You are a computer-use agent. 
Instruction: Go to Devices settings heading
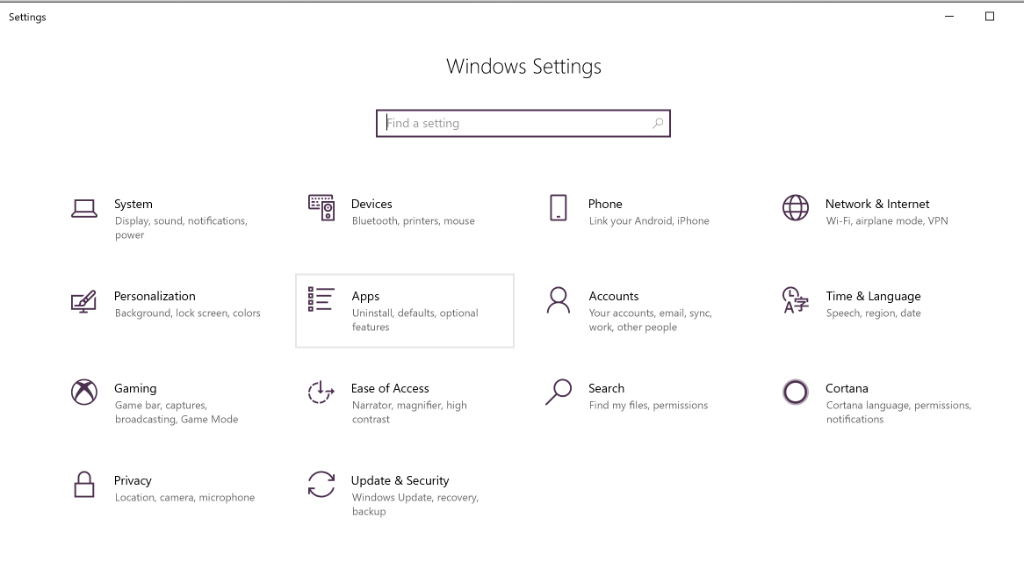372,204
